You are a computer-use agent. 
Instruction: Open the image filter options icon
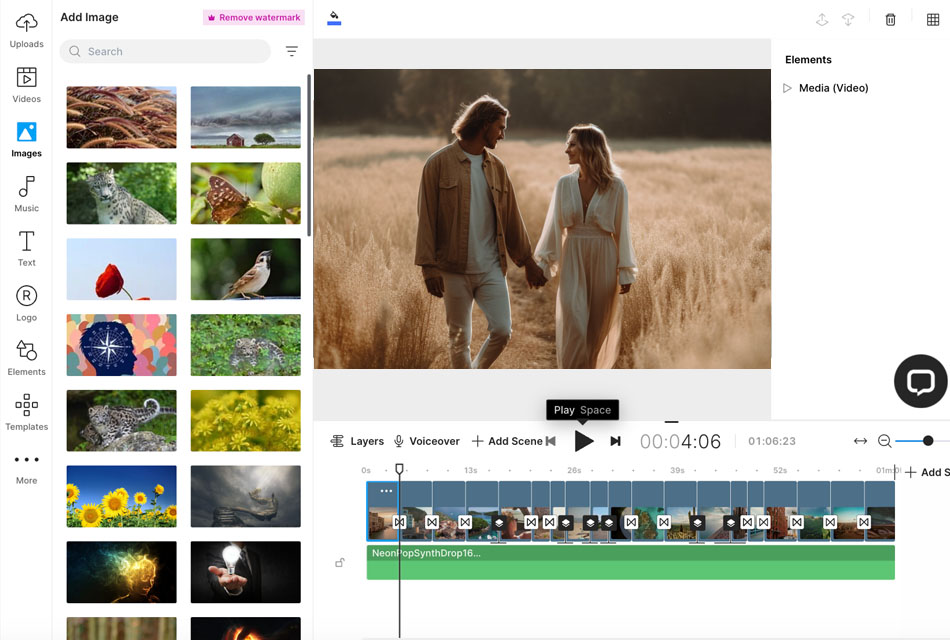pos(291,52)
